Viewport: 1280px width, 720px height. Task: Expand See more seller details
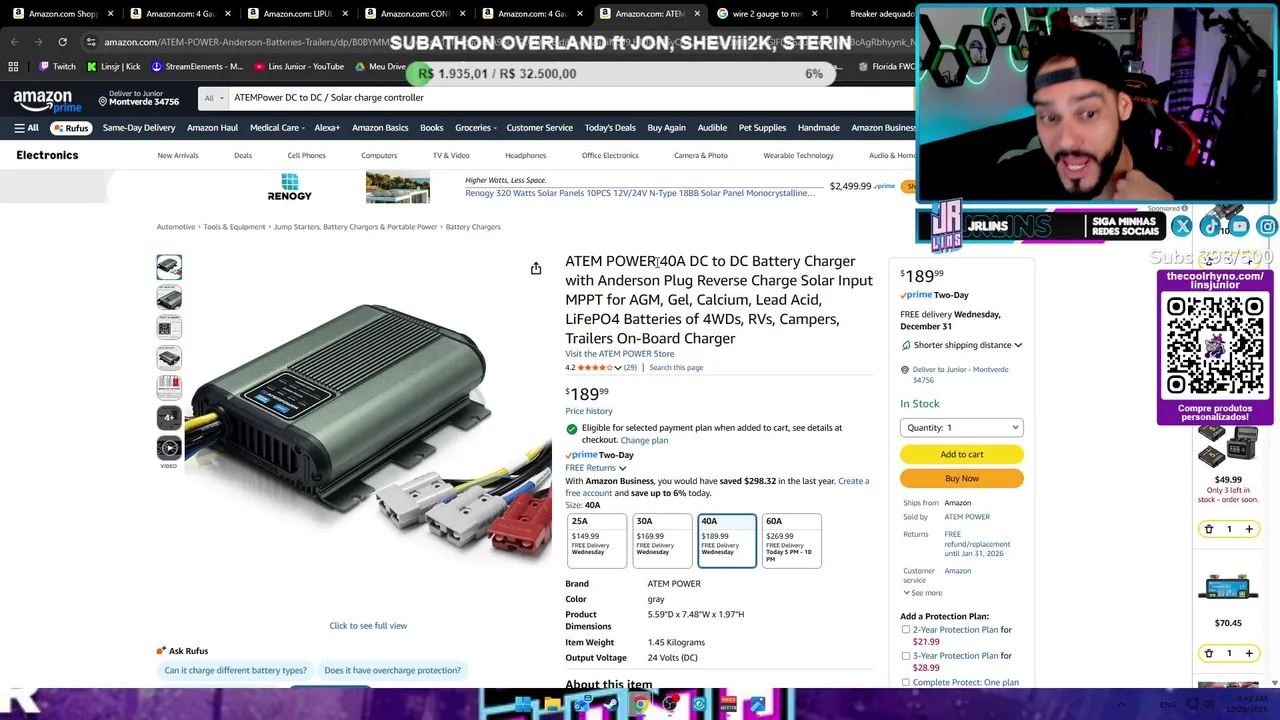coord(923,593)
